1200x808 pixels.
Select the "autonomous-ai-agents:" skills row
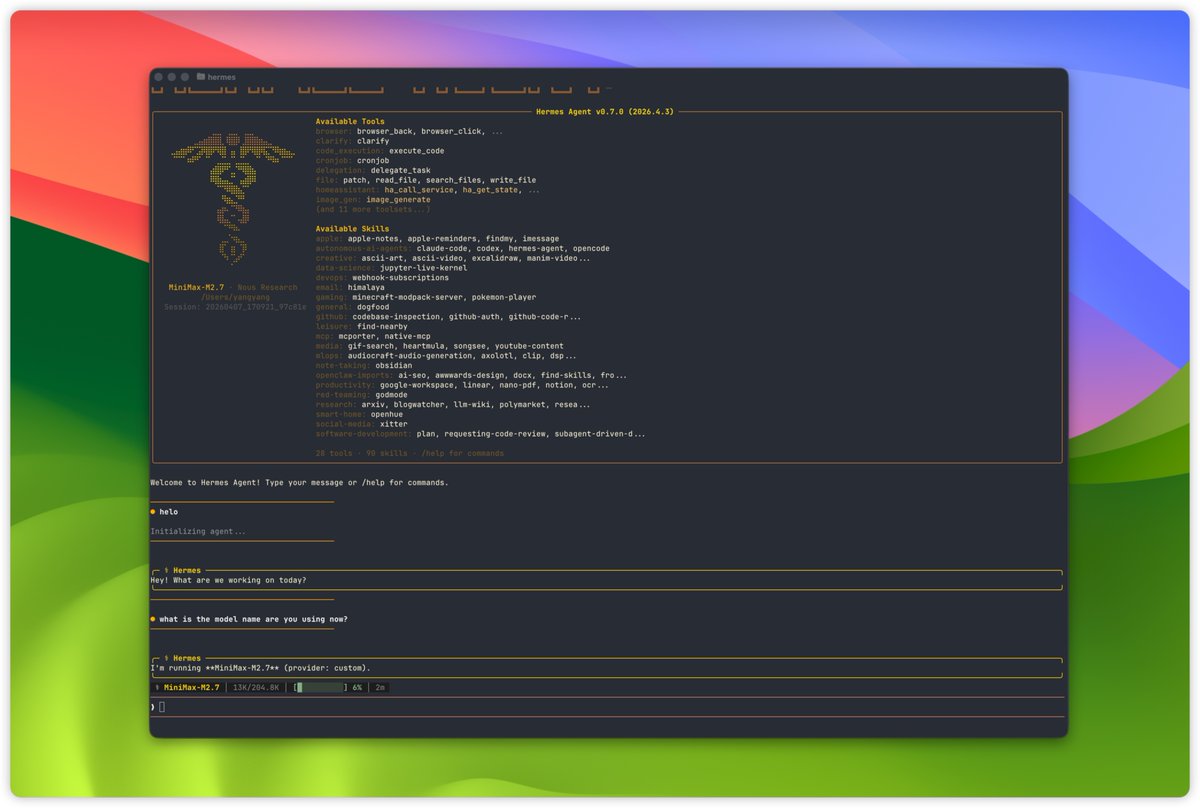click(463, 249)
